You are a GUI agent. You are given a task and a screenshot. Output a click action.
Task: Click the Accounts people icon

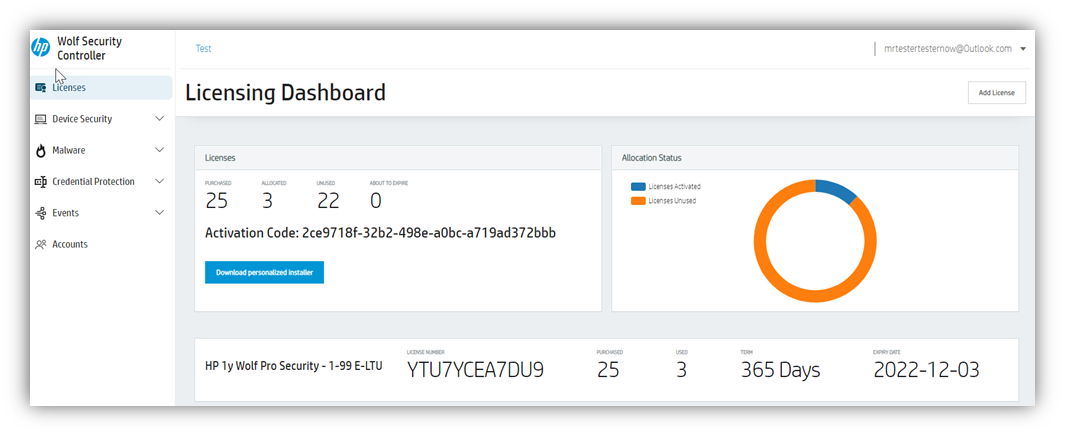41,244
